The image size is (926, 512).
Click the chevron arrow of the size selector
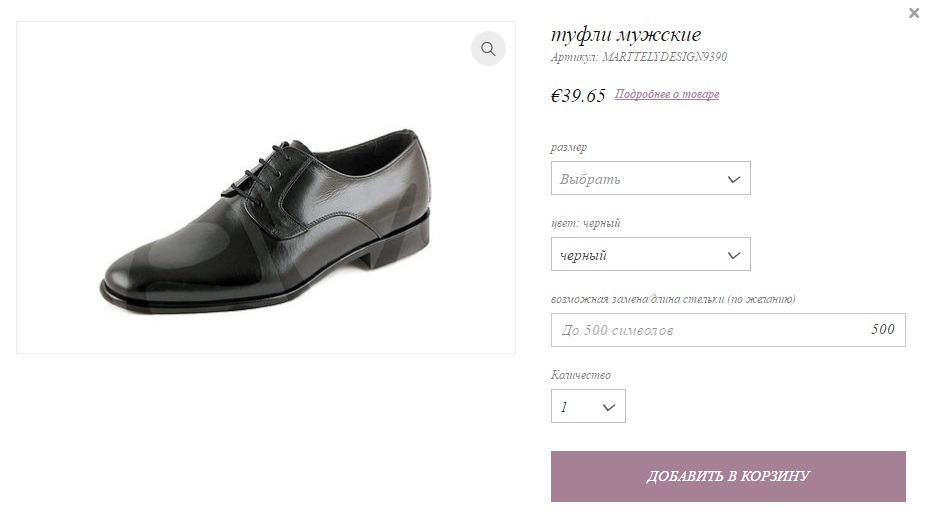[733, 179]
